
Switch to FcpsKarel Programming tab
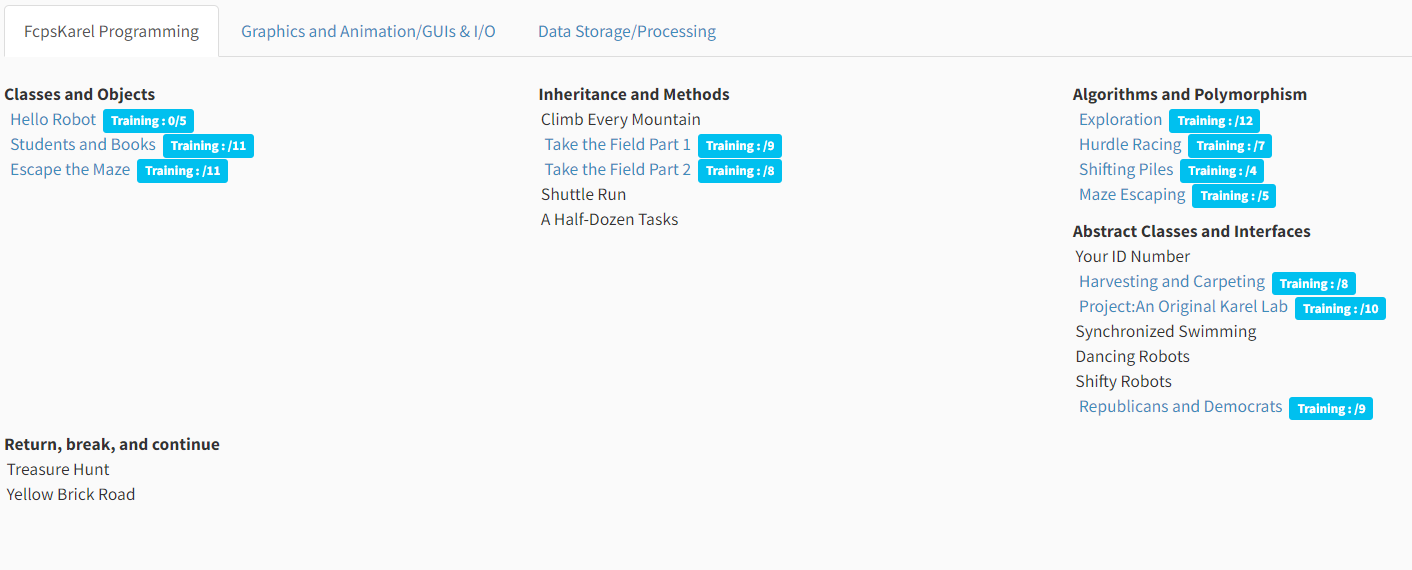[x=111, y=31]
